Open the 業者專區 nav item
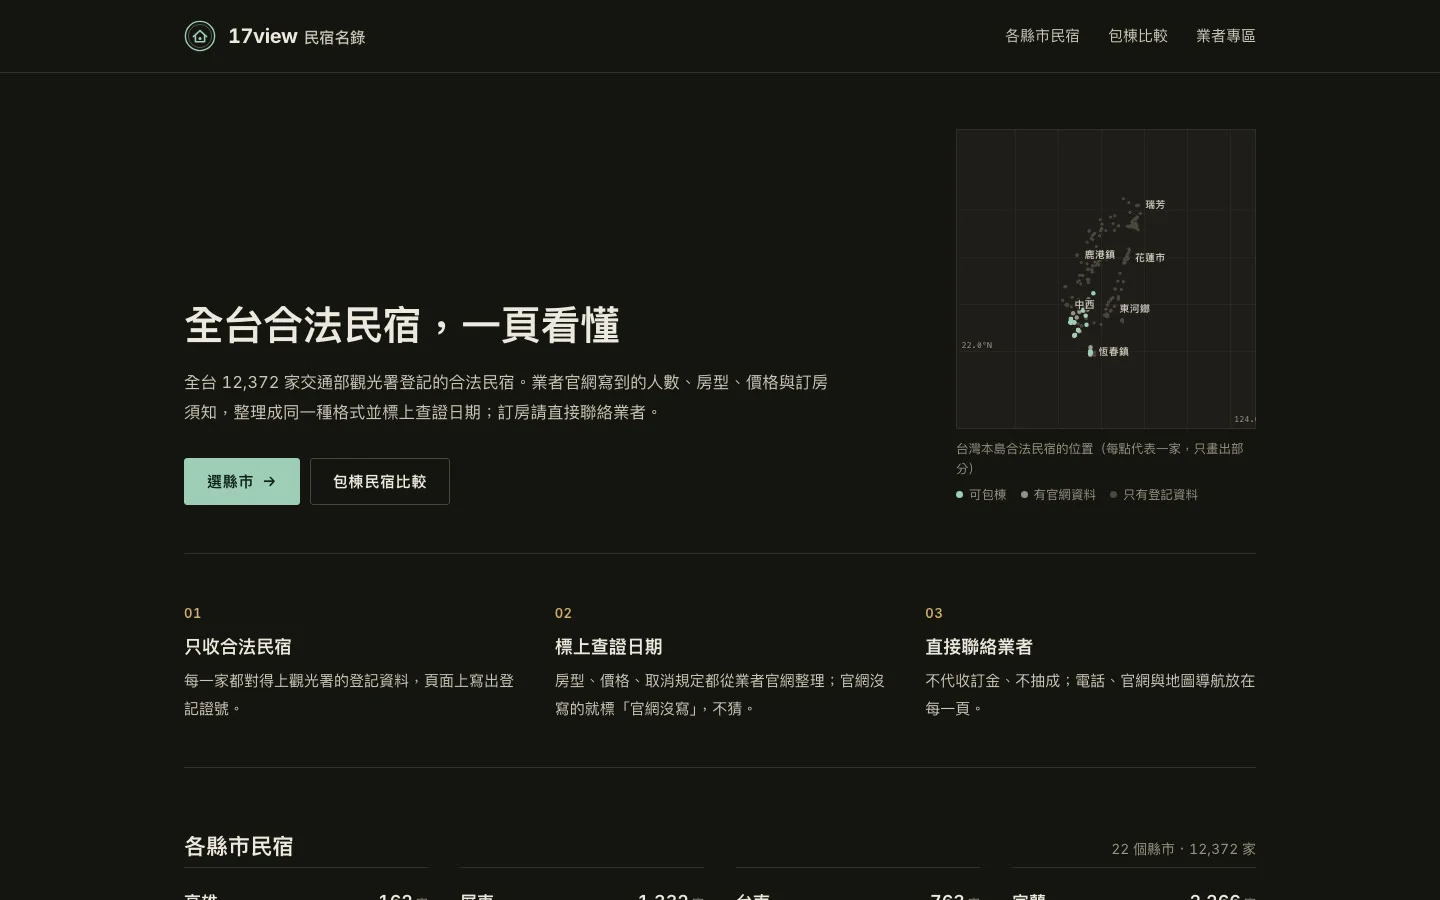Viewport: 1440px width, 900px height. (1226, 36)
